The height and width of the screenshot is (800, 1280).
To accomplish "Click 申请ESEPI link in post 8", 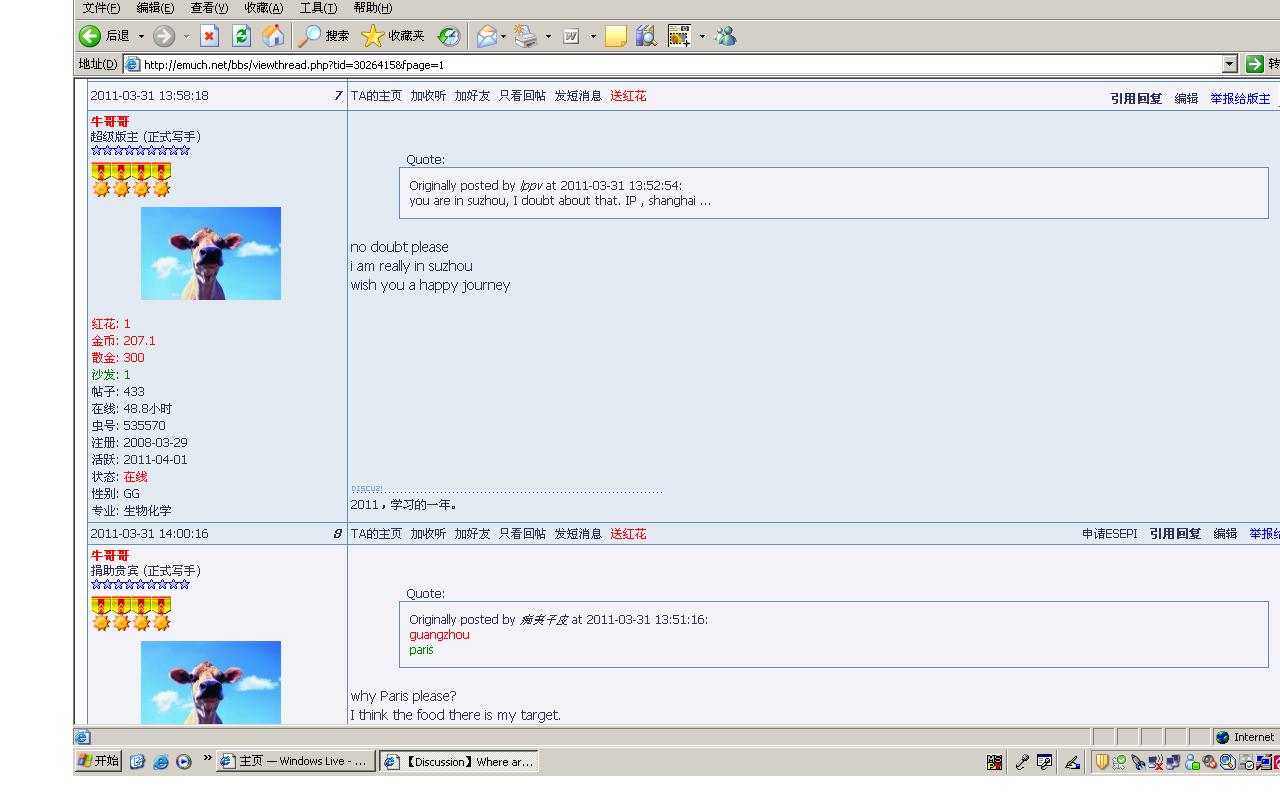I will [x=1110, y=534].
